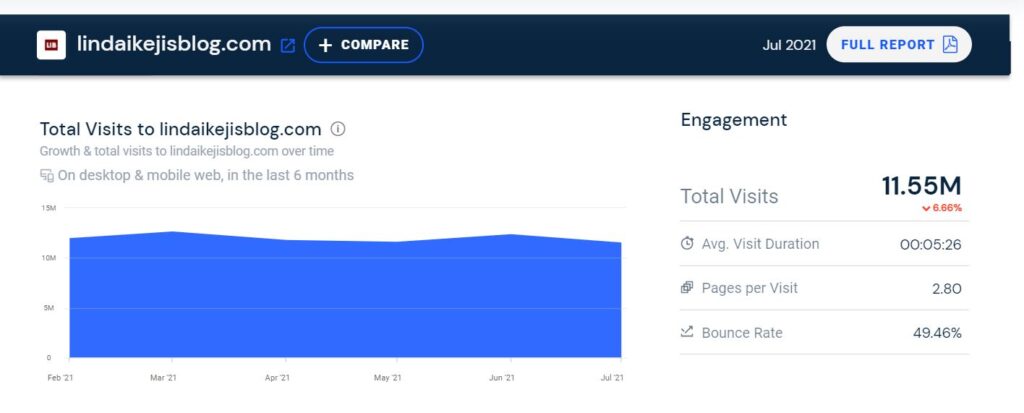1024x413 pixels.
Task: Click the 15M y-axis label
Action: 49,208
